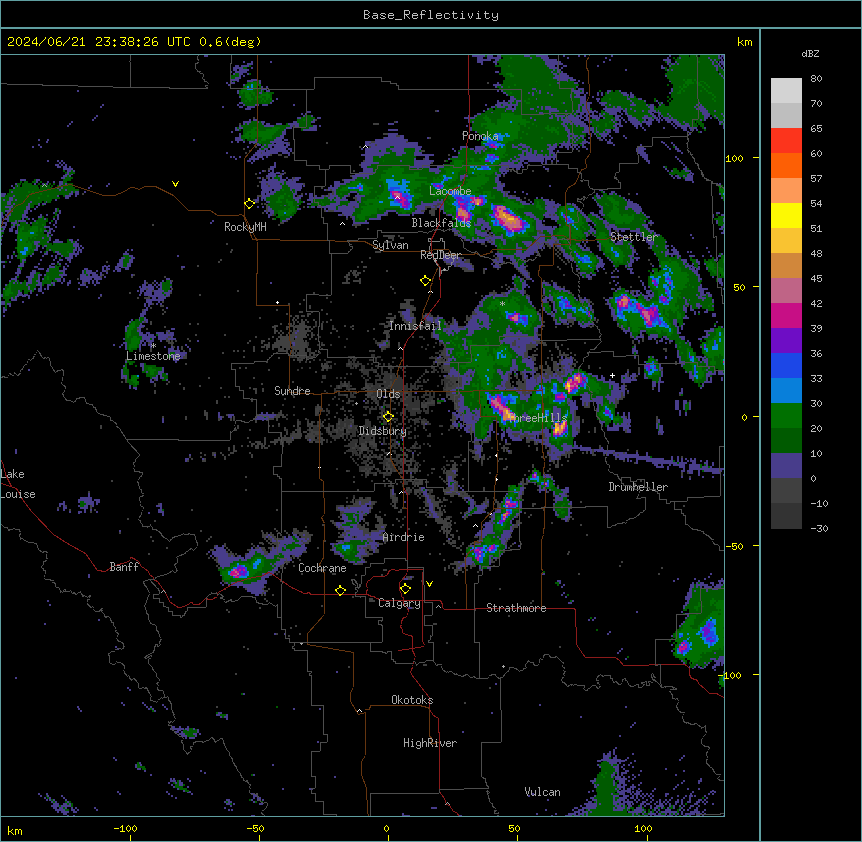Viewport: 862px width, 842px height.
Task: Click the 50 tick on the bottom axis
Action: point(514,828)
